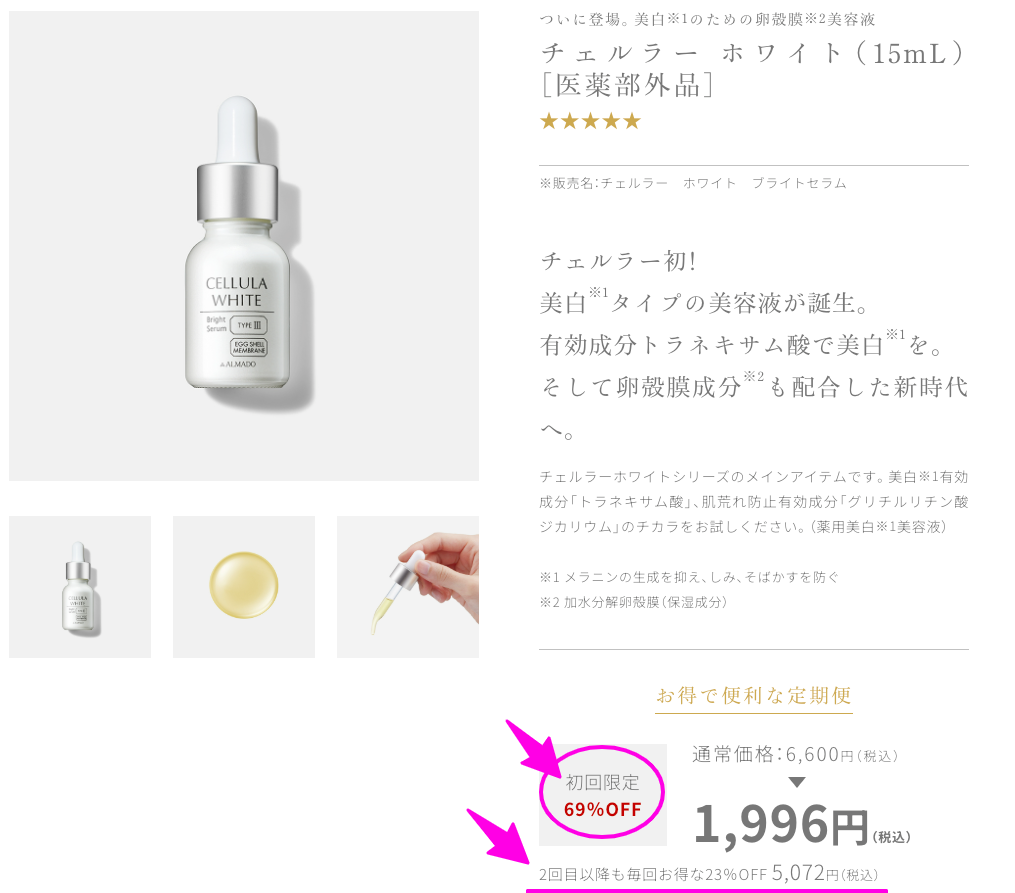
Task: Select the hand holding dropper thumbnail
Action: [x=408, y=587]
